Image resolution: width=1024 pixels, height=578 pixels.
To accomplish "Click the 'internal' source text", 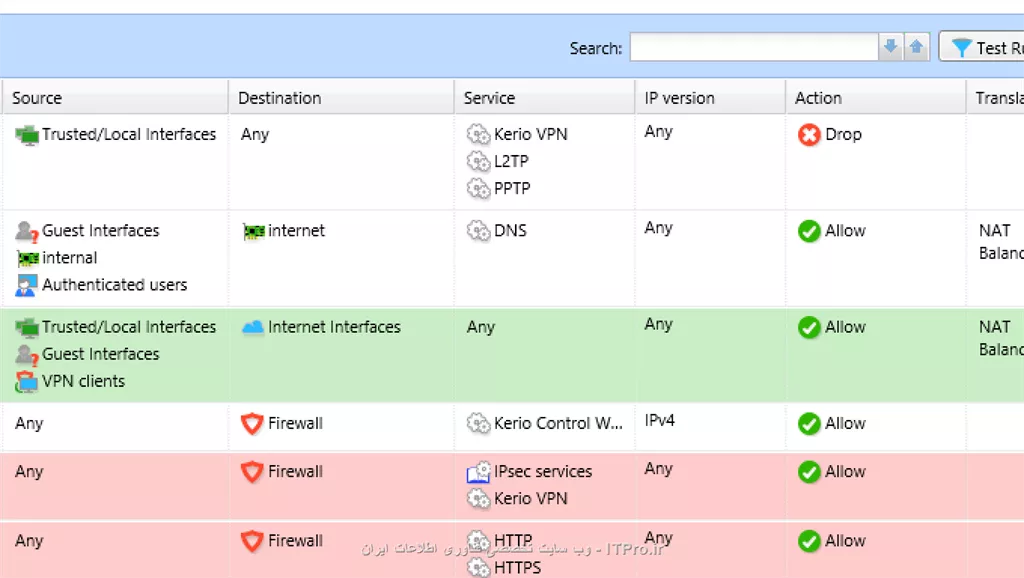I will coord(69,258).
